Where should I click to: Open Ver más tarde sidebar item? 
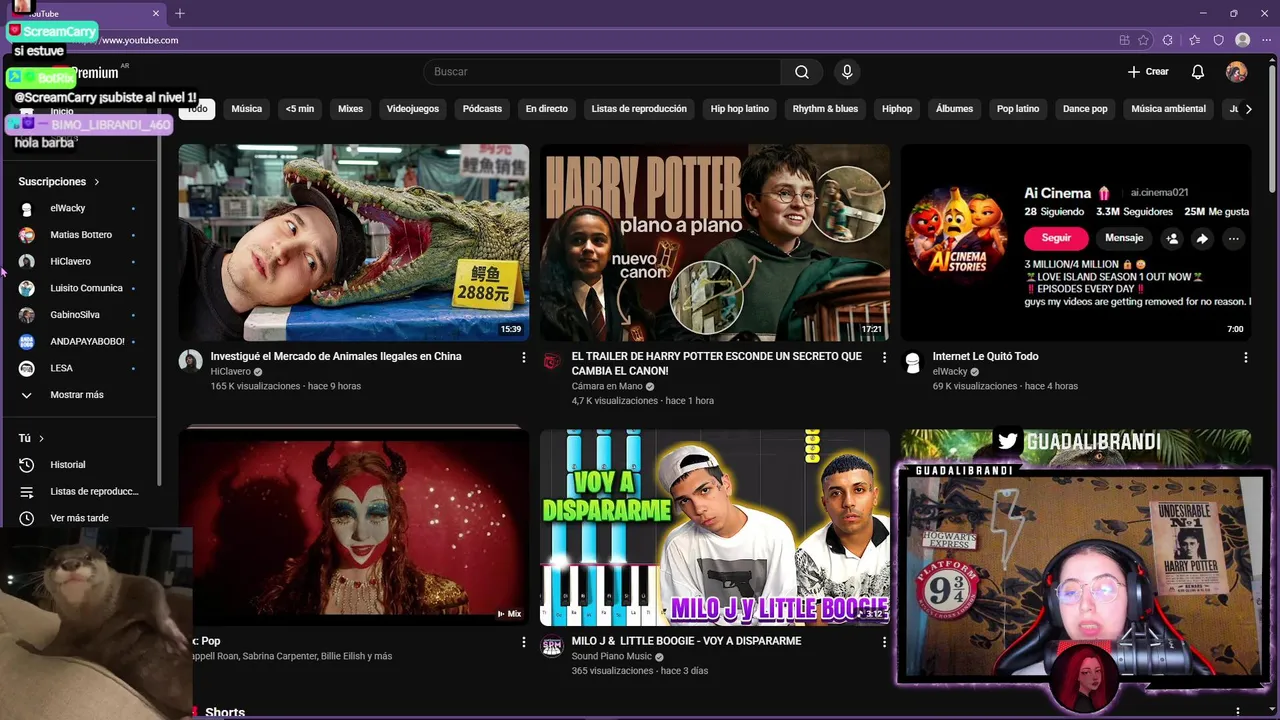[x=80, y=518]
